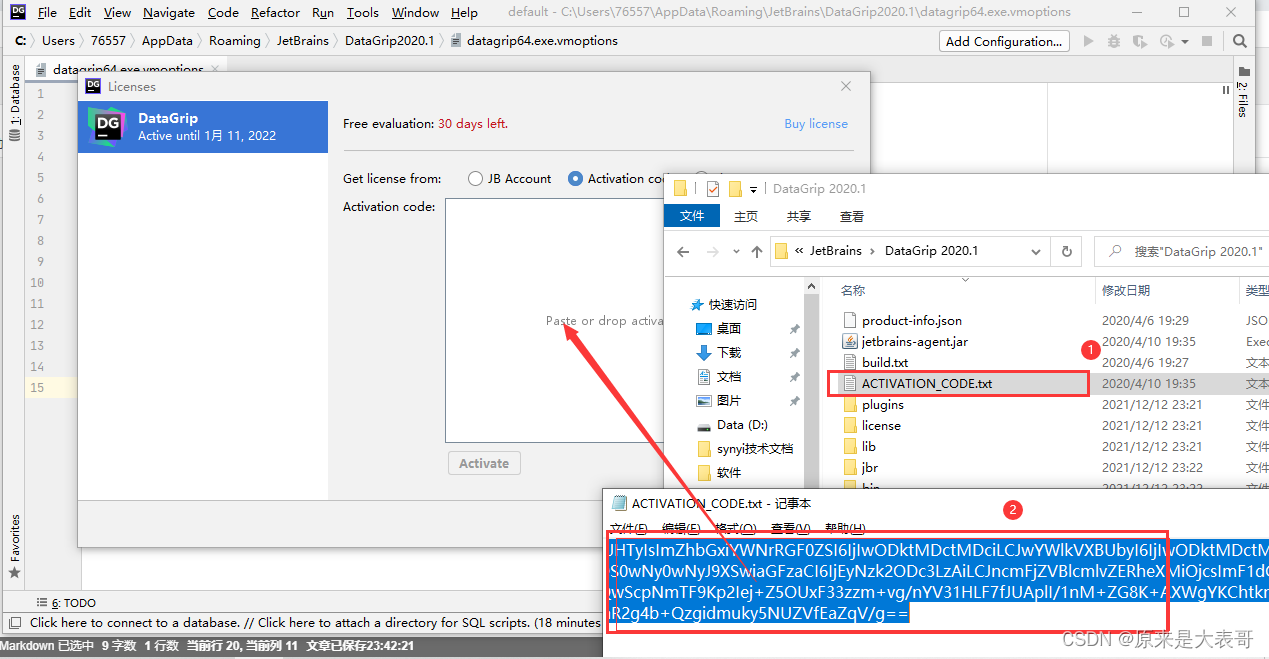The width and height of the screenshot is (1269, 659).
Task: Click jetbrains-agent.jar file icon
Action: tap(850, 342)
